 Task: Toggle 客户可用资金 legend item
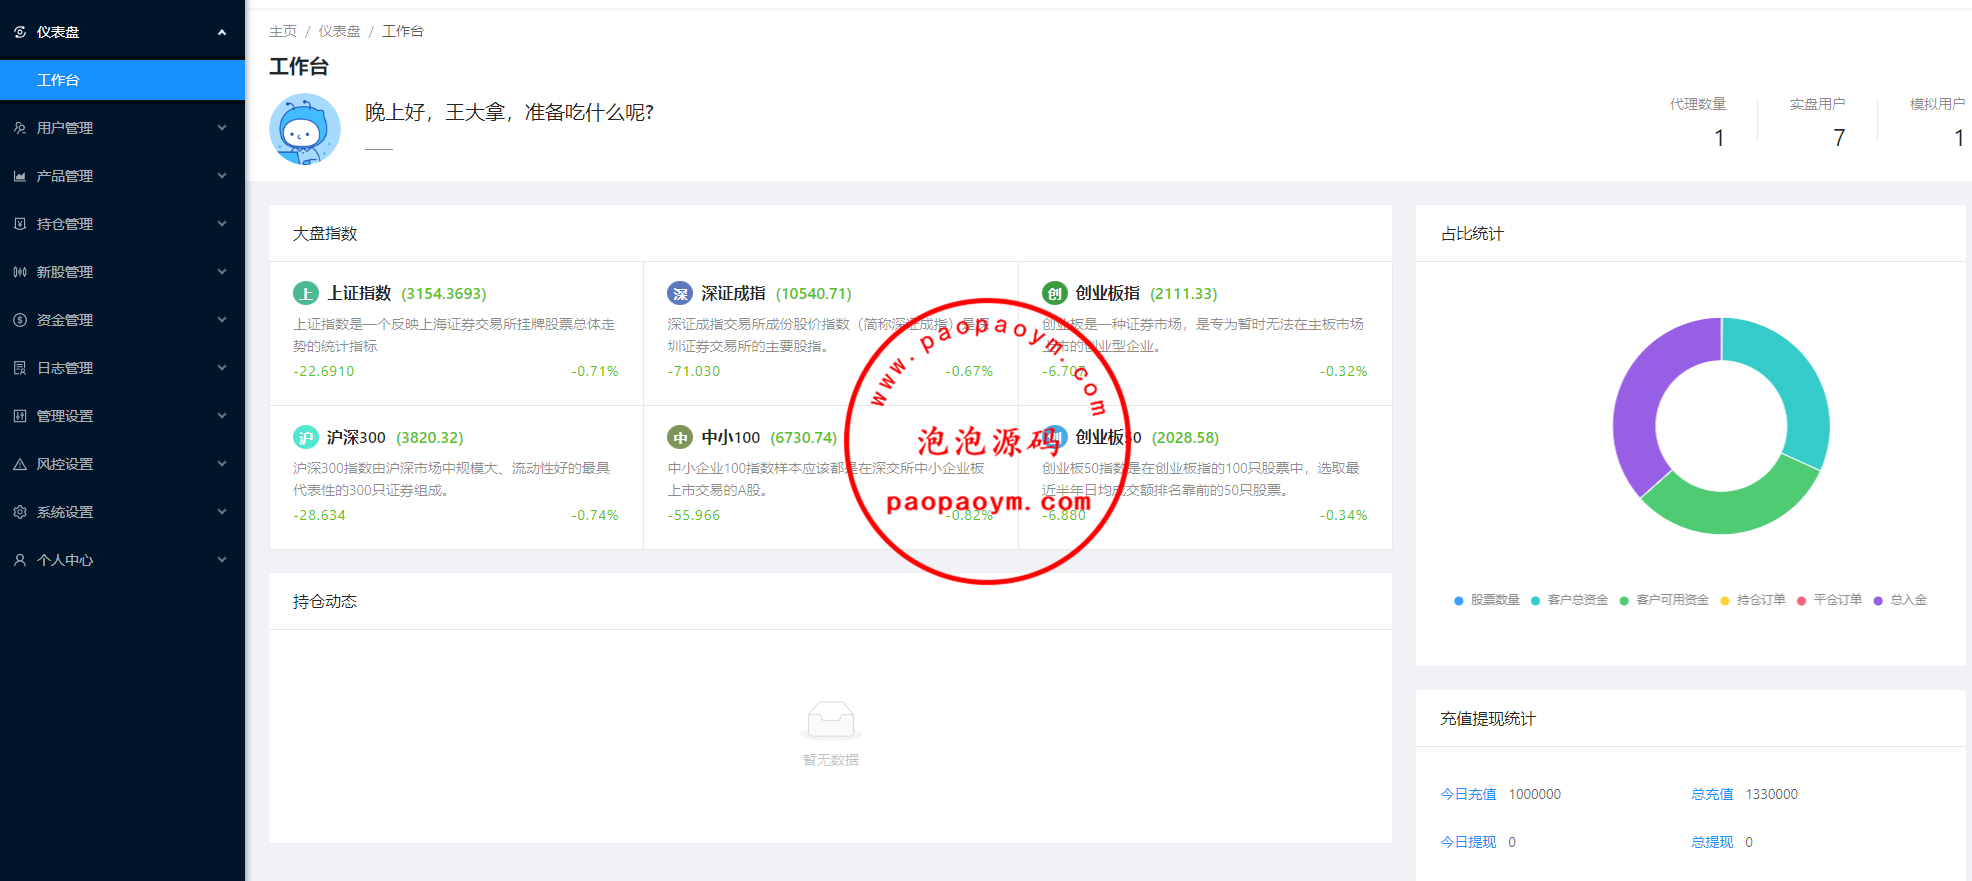(1664, 600)
